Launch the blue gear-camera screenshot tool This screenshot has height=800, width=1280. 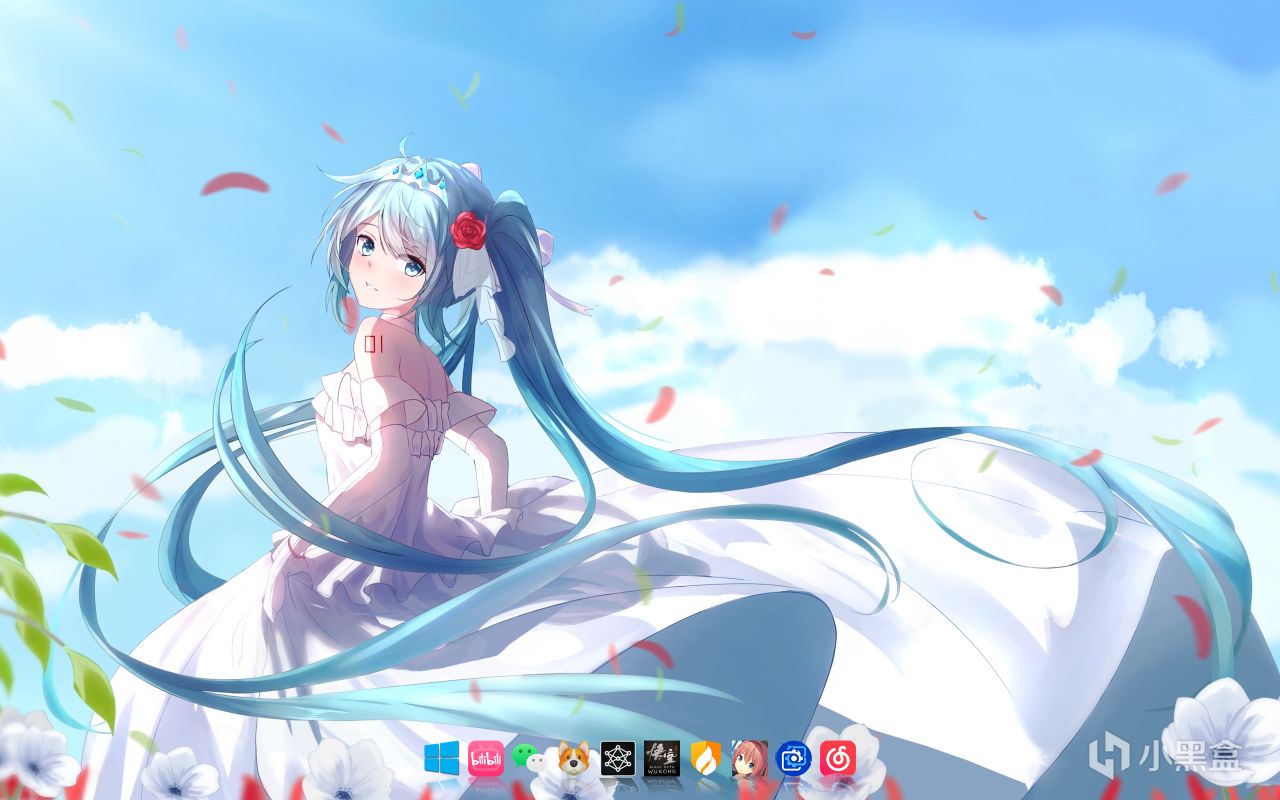coord(794,758)
